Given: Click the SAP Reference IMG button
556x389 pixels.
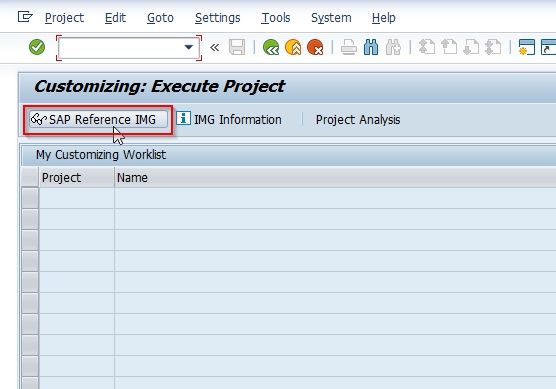Looking at the screenshot, I should coord(98,120).
